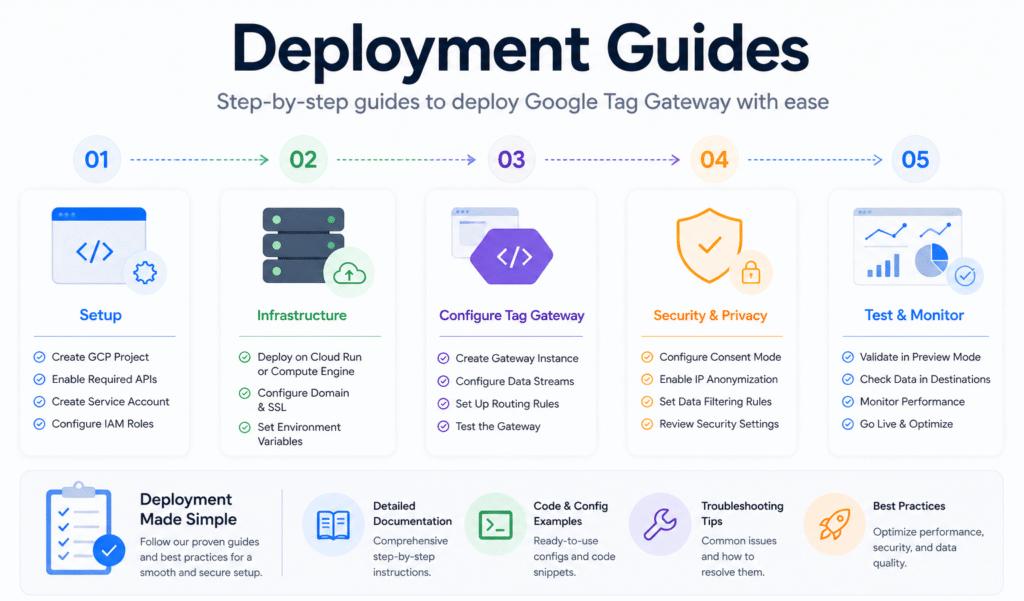Click the wrench Troubleshooting Tips icon
Viewport: 1024px width, 601px height.
point(660,525)
